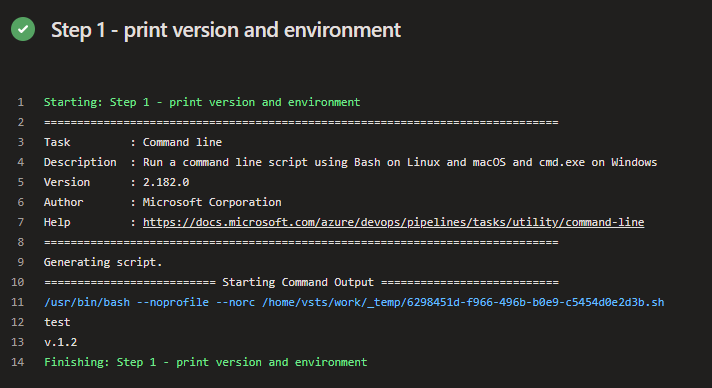Screen dimensions: 712x388
Task: Select line number 4 in gutter
Action: (x=20, y=162)
